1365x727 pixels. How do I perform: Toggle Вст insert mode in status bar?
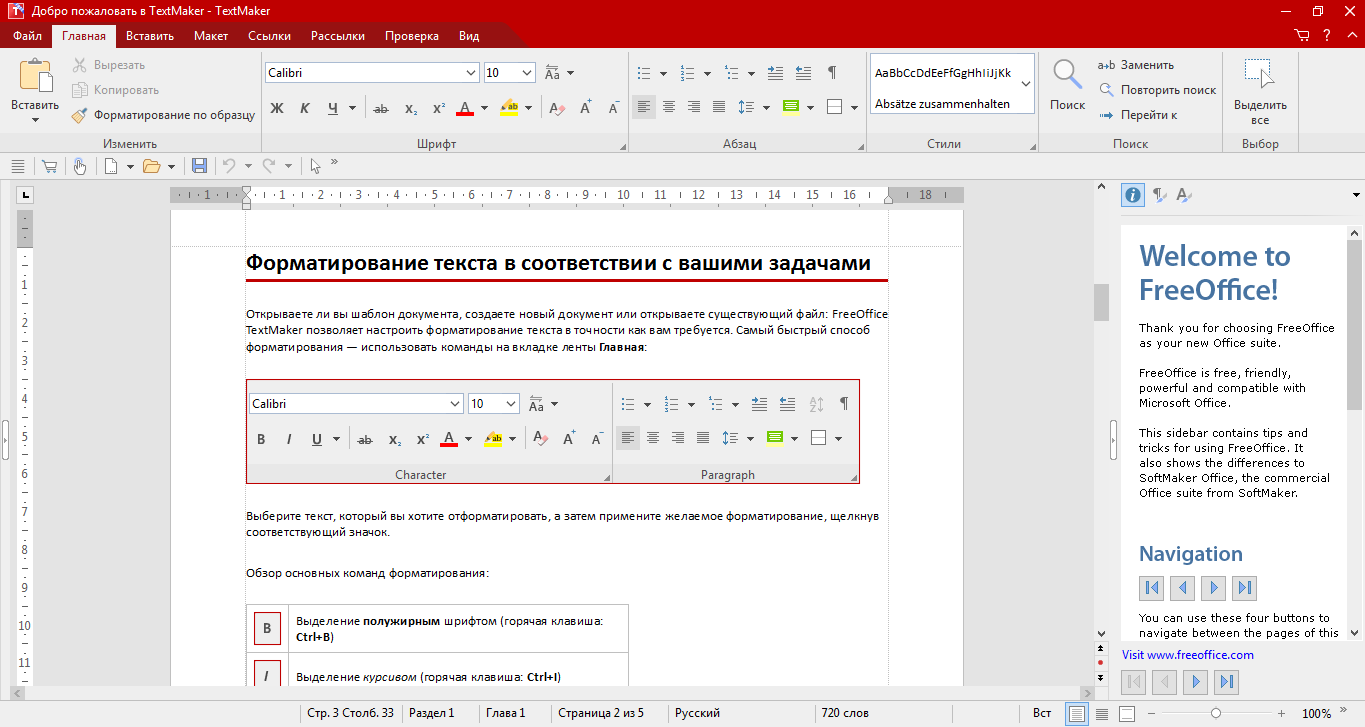coord(1042,713)
